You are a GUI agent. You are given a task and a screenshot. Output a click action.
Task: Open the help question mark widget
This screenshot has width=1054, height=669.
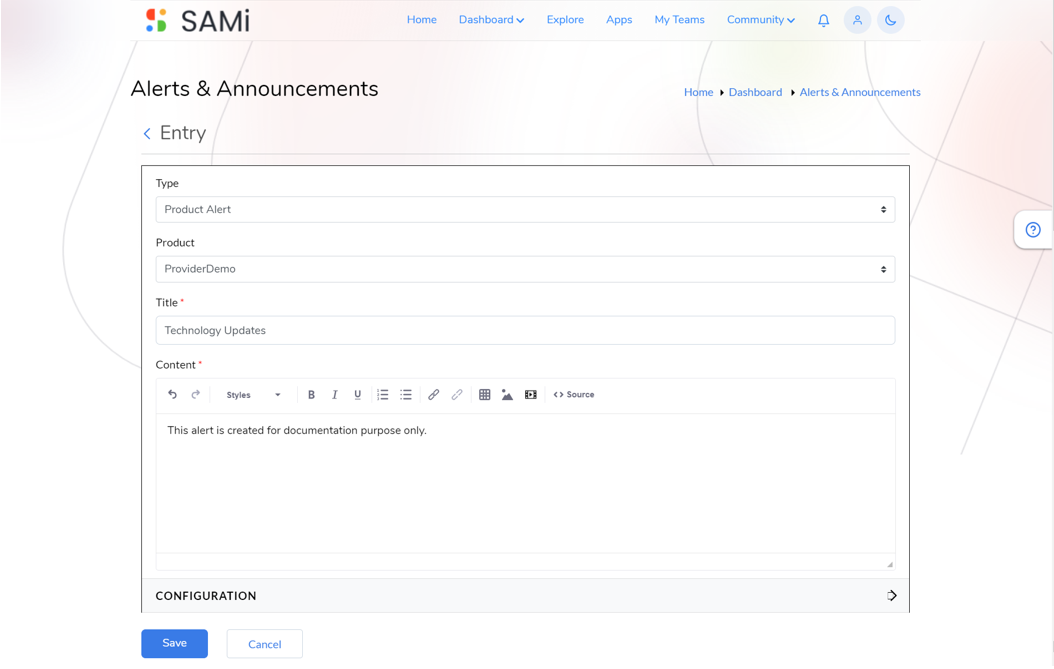tap(1032, 230)
